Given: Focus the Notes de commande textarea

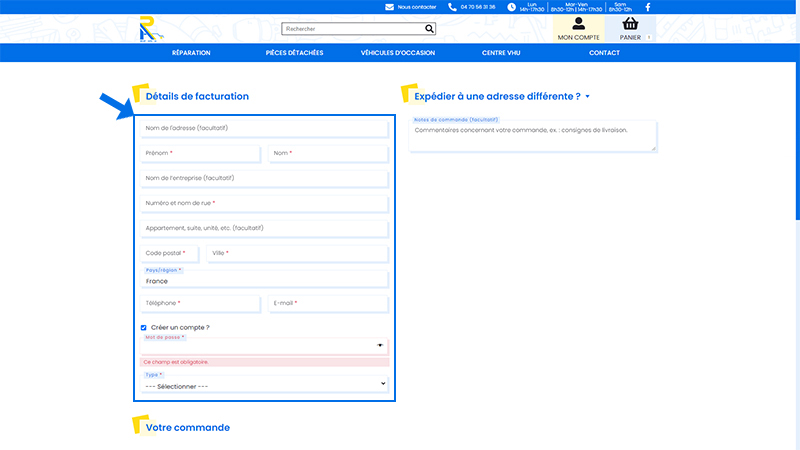Looking at the screenshot, I should coord(533,136).
